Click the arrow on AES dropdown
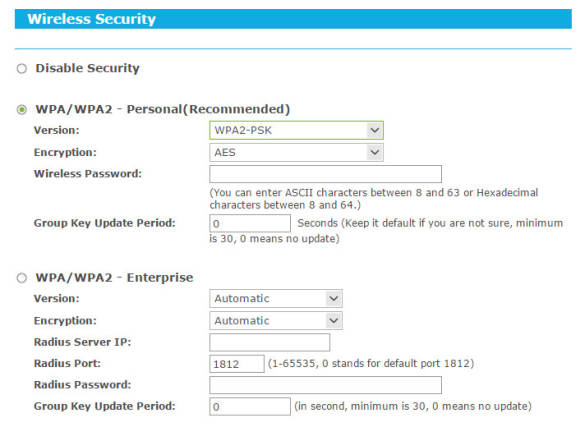This screenshot has height=427, width=580. 375,152
